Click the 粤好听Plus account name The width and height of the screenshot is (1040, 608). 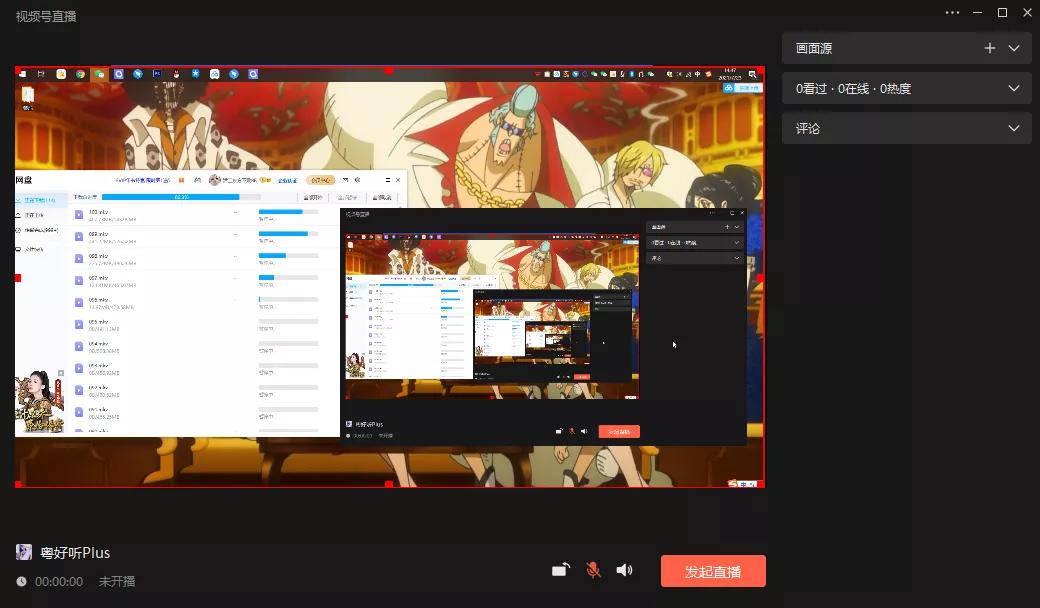(75, 553)
